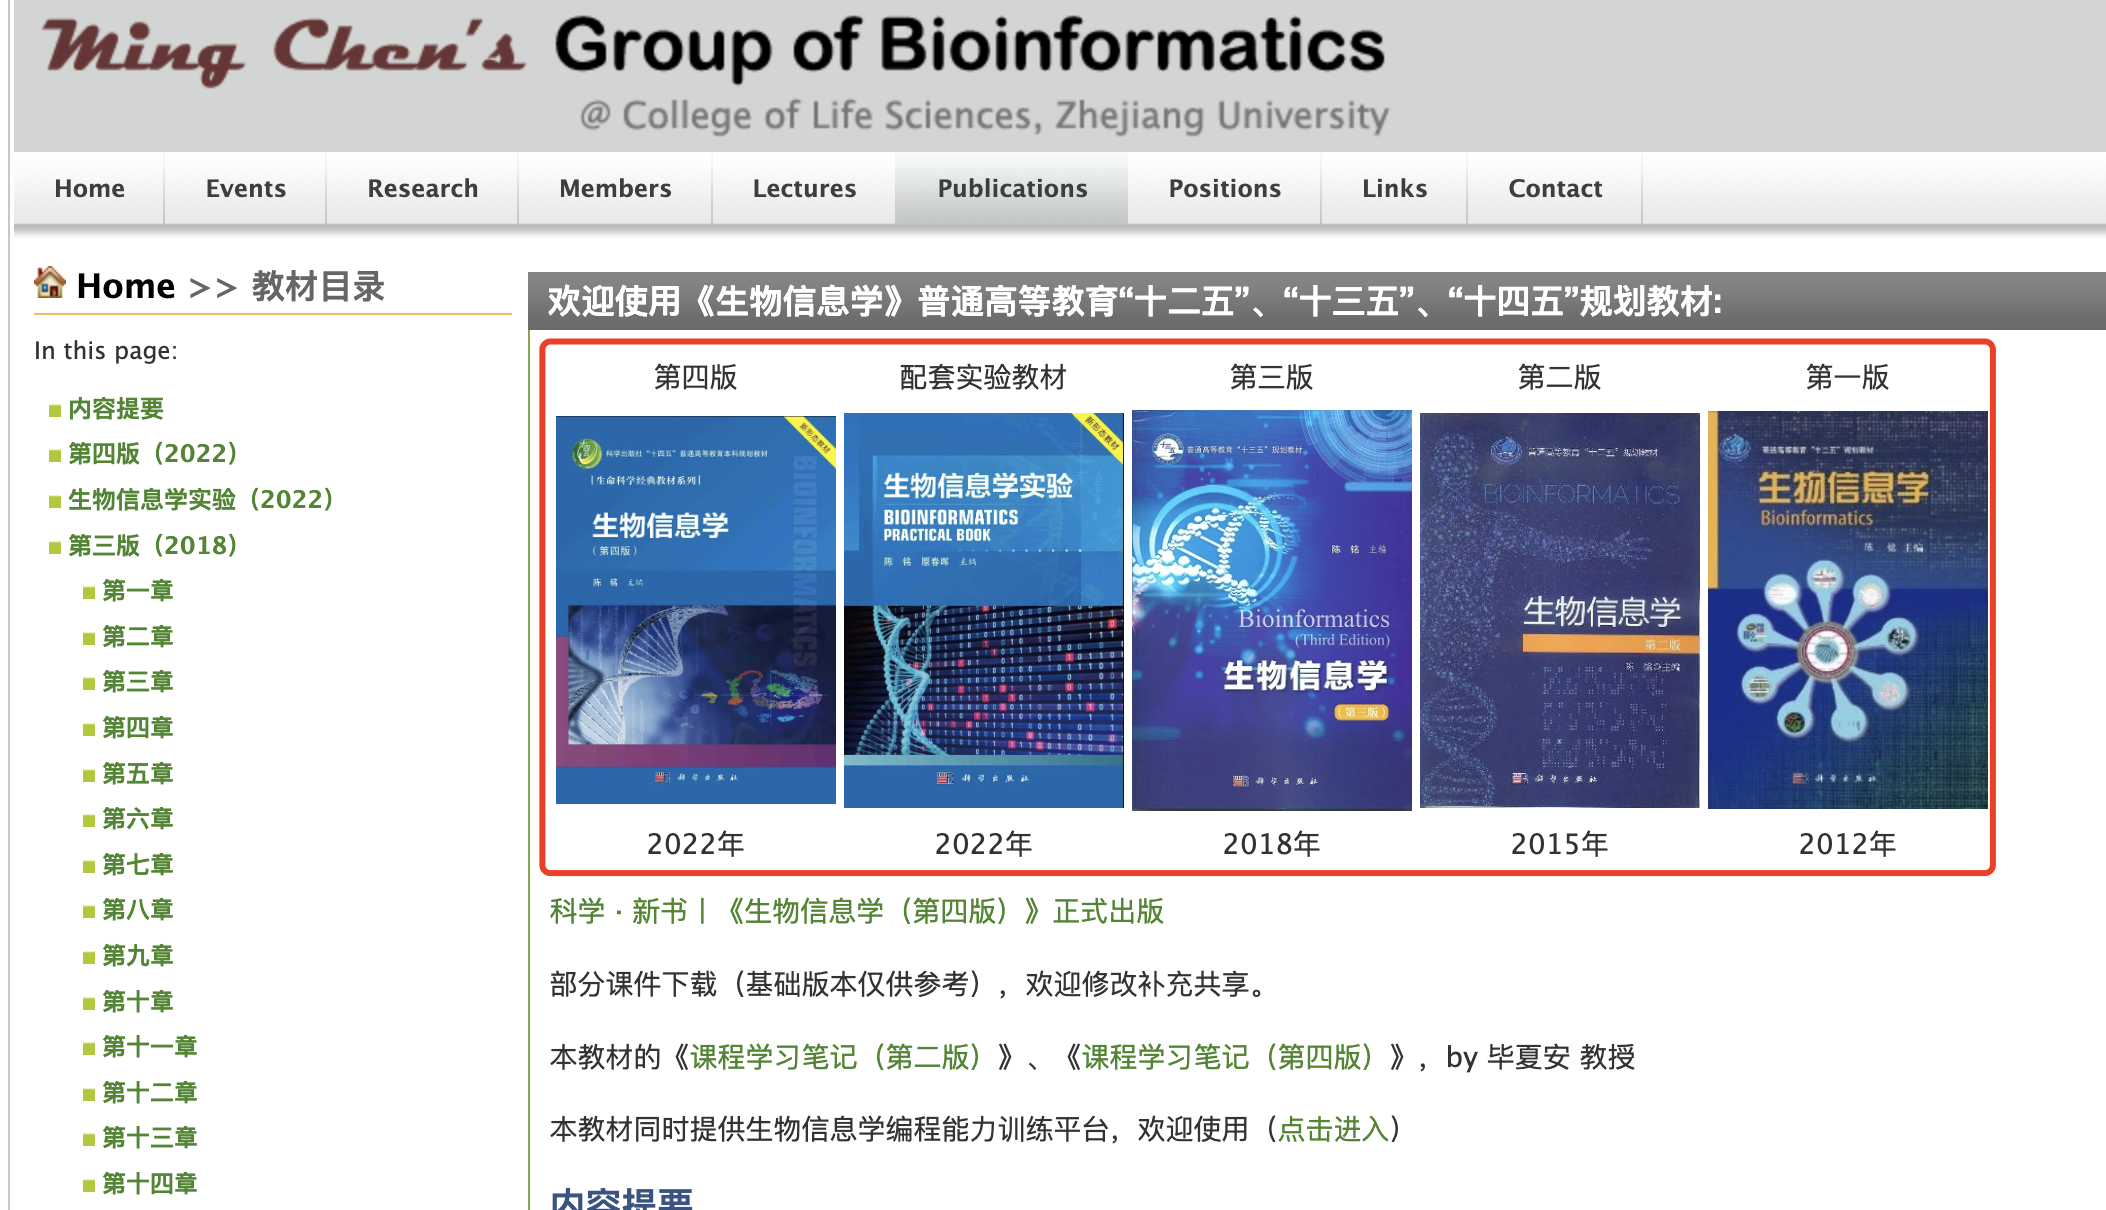The image size is (2106, 1210).
Task: Open the 第十四章 sidebar link
Action: (x=150, y=1183)
